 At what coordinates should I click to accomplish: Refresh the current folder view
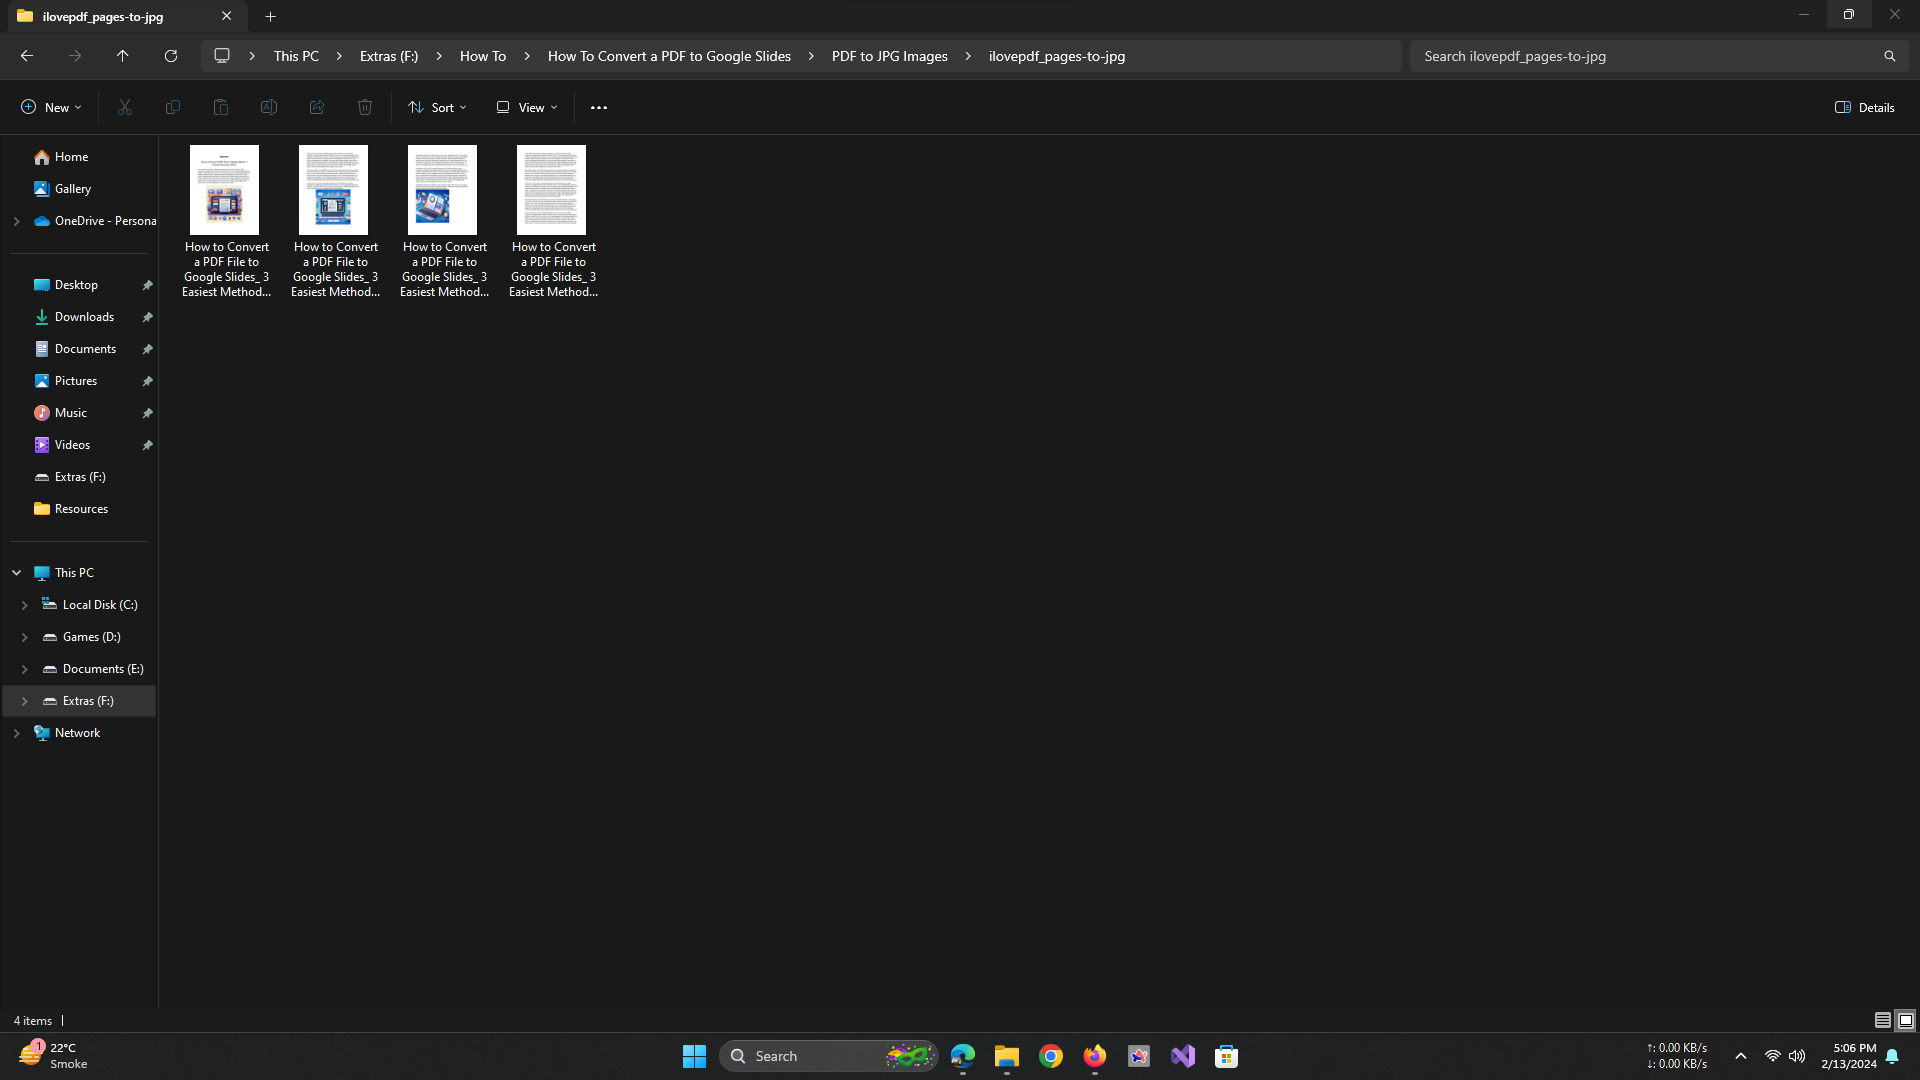171,56
